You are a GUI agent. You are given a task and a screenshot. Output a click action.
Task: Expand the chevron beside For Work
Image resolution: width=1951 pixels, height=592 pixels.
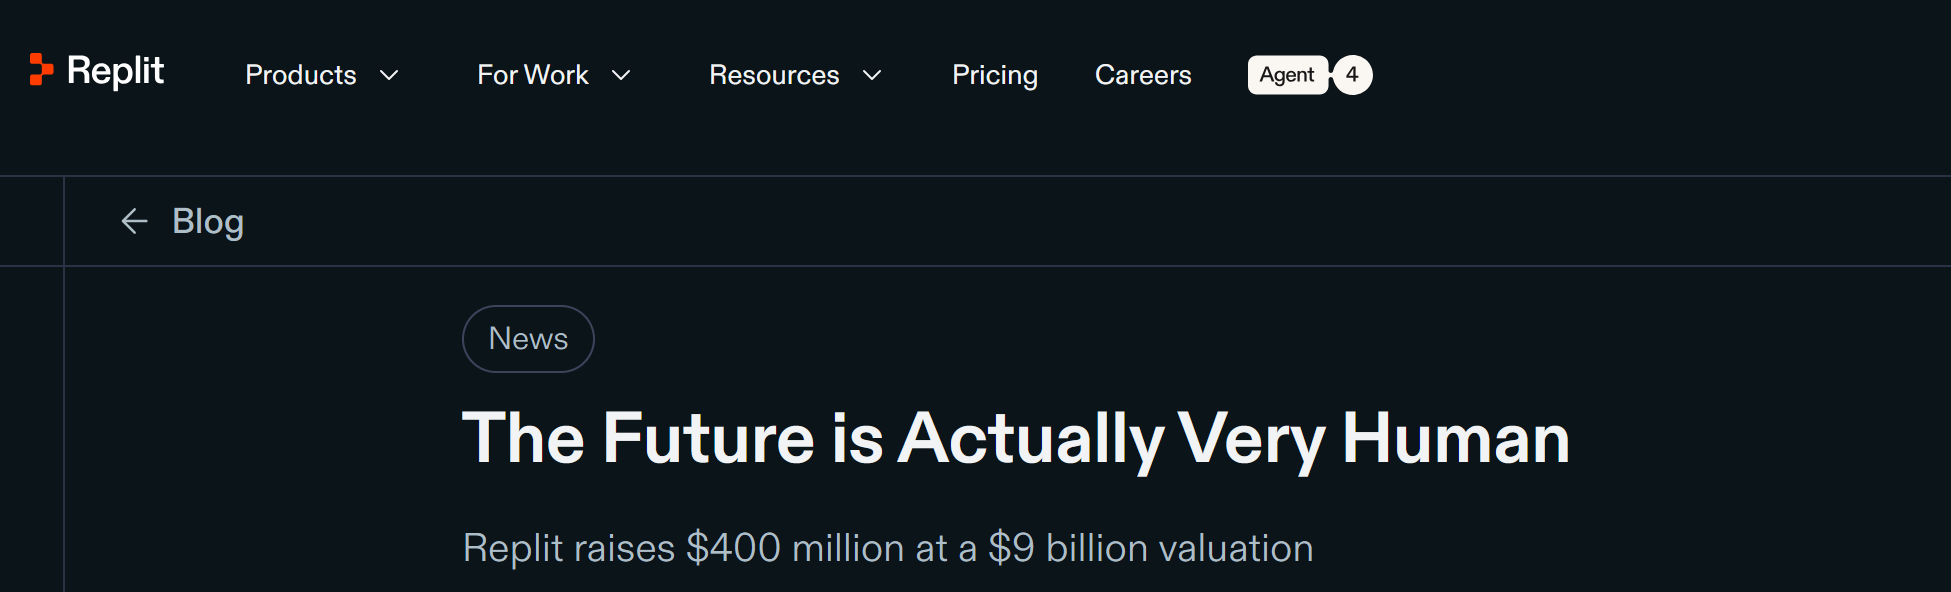pos(621,75)
